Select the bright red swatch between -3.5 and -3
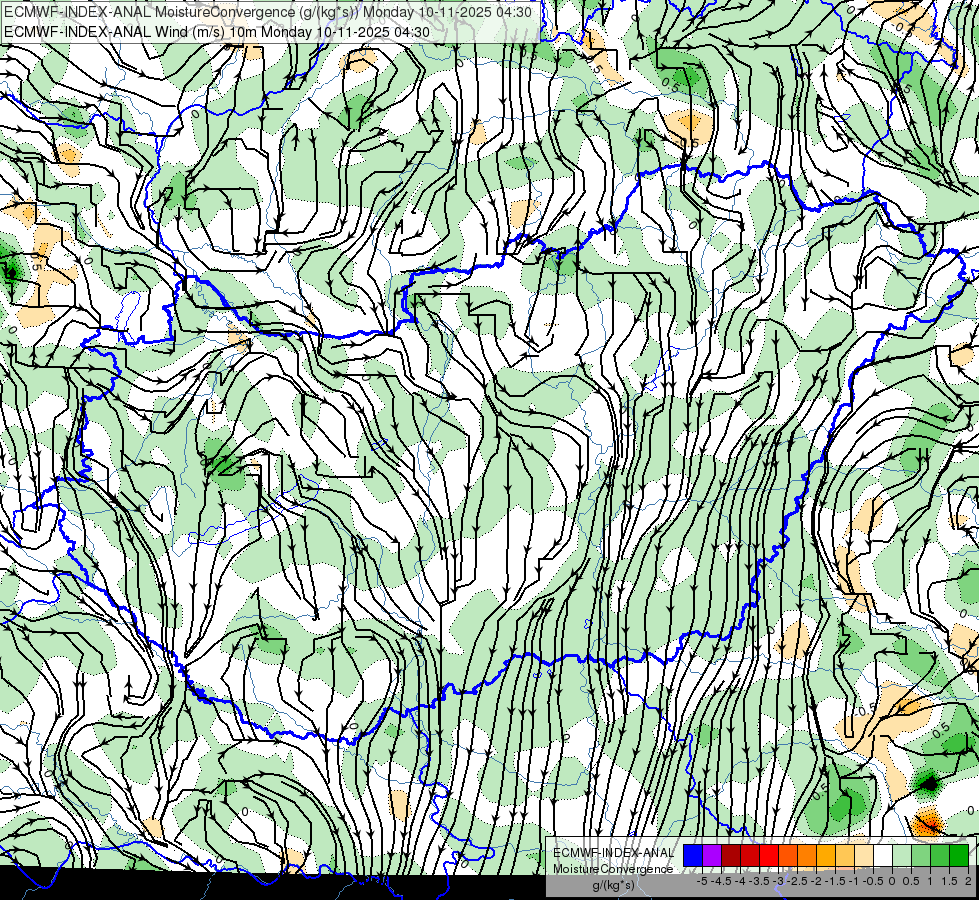Screen dimensions: 979x900 769,855
